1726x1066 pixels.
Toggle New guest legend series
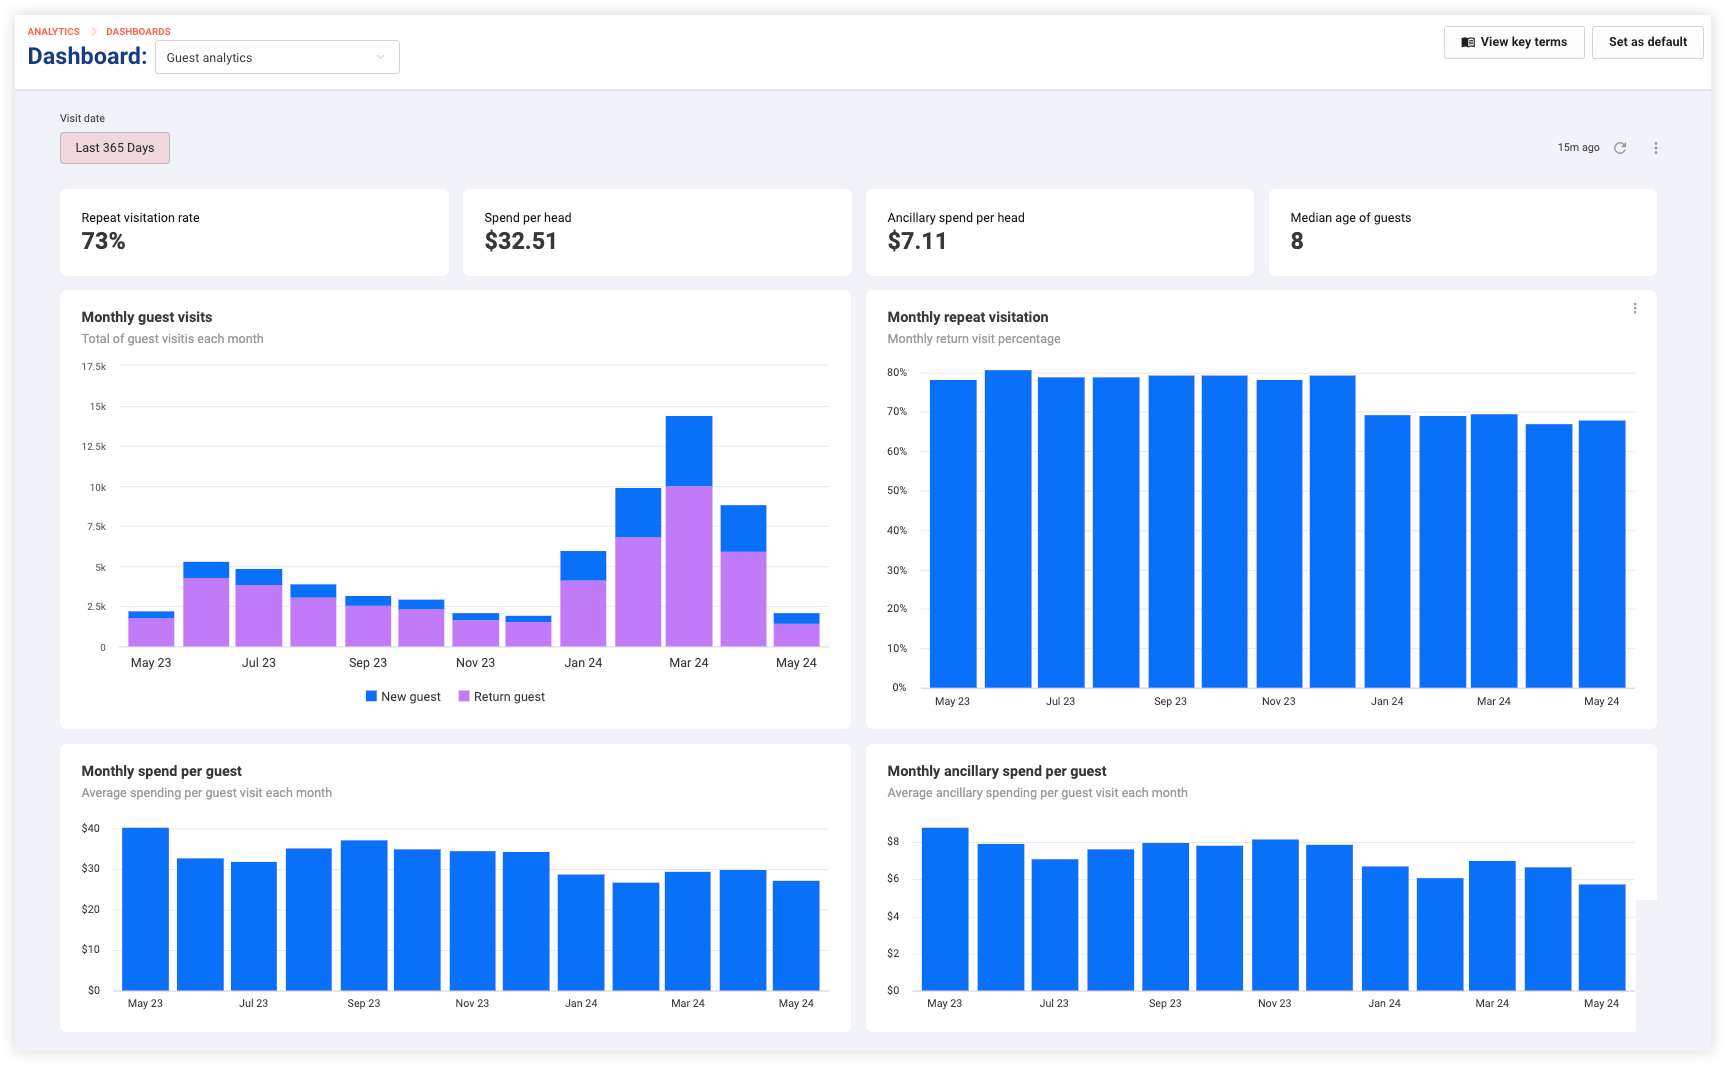coord(403,697)
